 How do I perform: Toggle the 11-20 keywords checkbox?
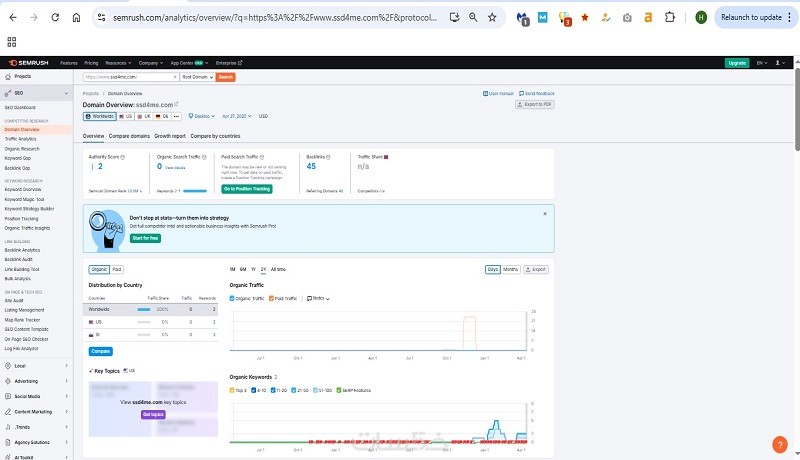(x=273, y=390)
